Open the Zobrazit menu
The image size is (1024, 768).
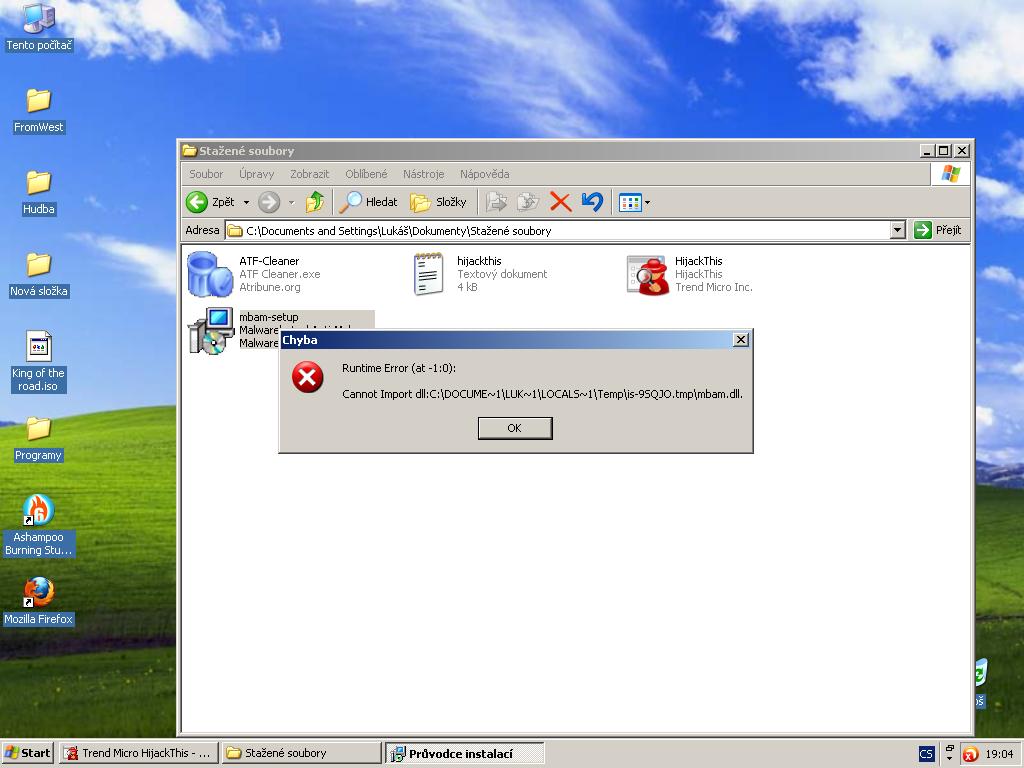[310, 174]
